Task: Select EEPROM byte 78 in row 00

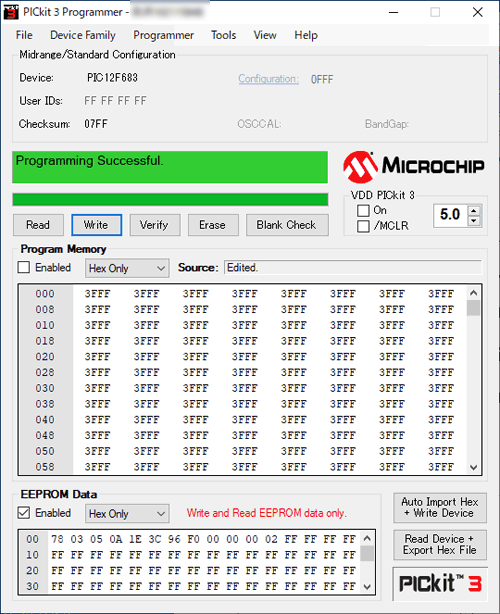Action: pyautogui.click(x=57, y=539)
